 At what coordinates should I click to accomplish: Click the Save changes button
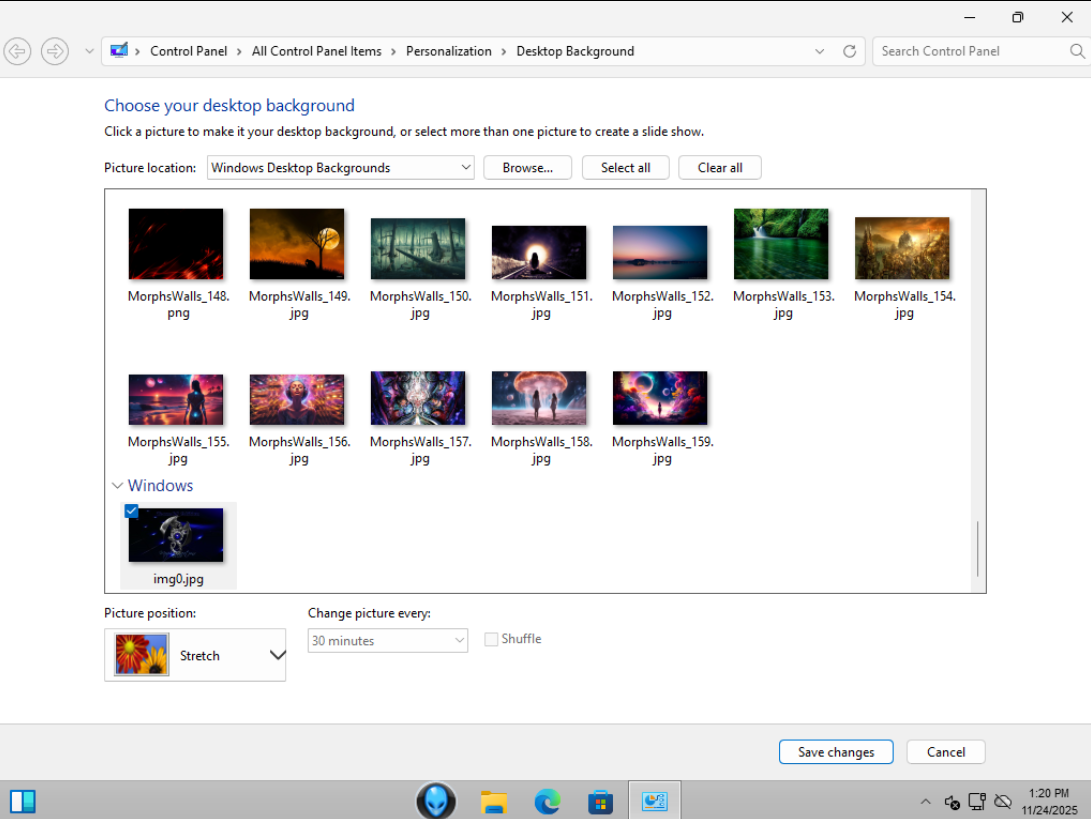click(x=836, y=752)
